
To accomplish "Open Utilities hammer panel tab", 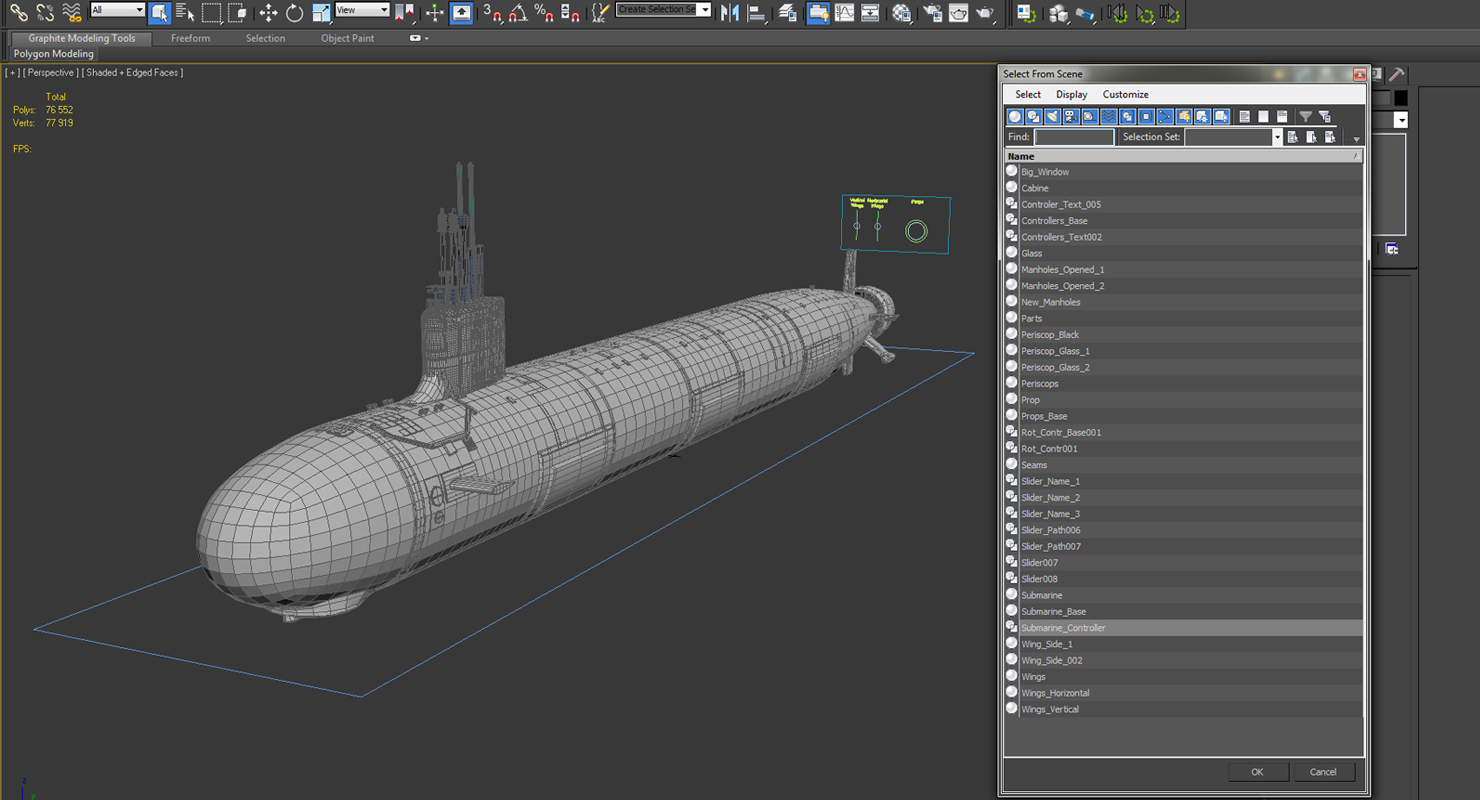I will [x=1396, y=74].
